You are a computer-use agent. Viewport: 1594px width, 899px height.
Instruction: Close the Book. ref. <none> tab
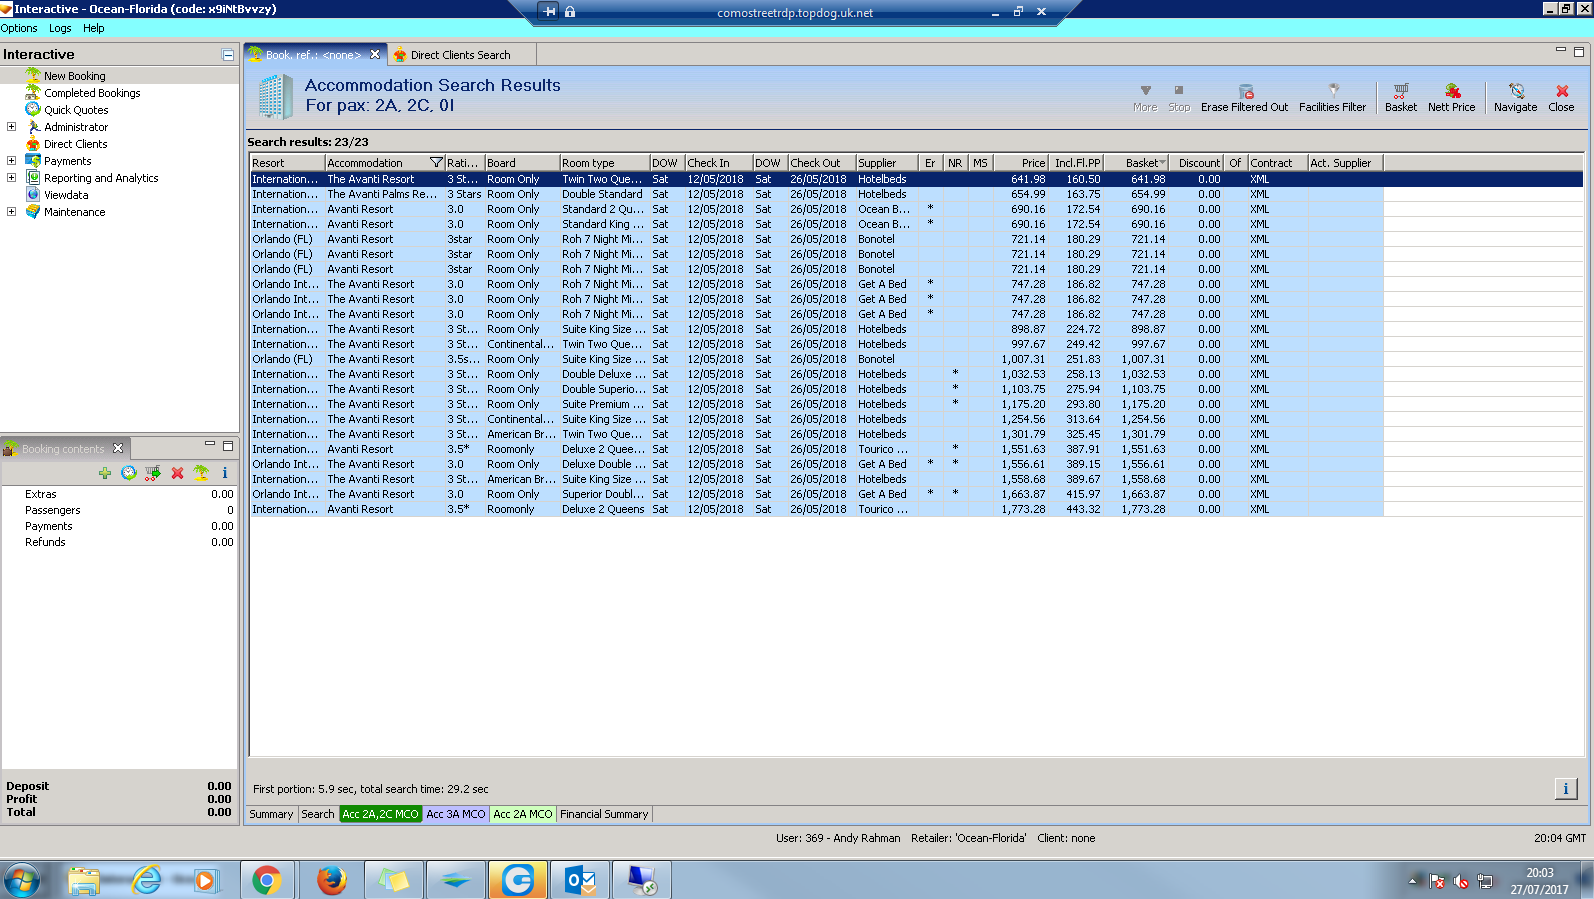click(375, 55)
